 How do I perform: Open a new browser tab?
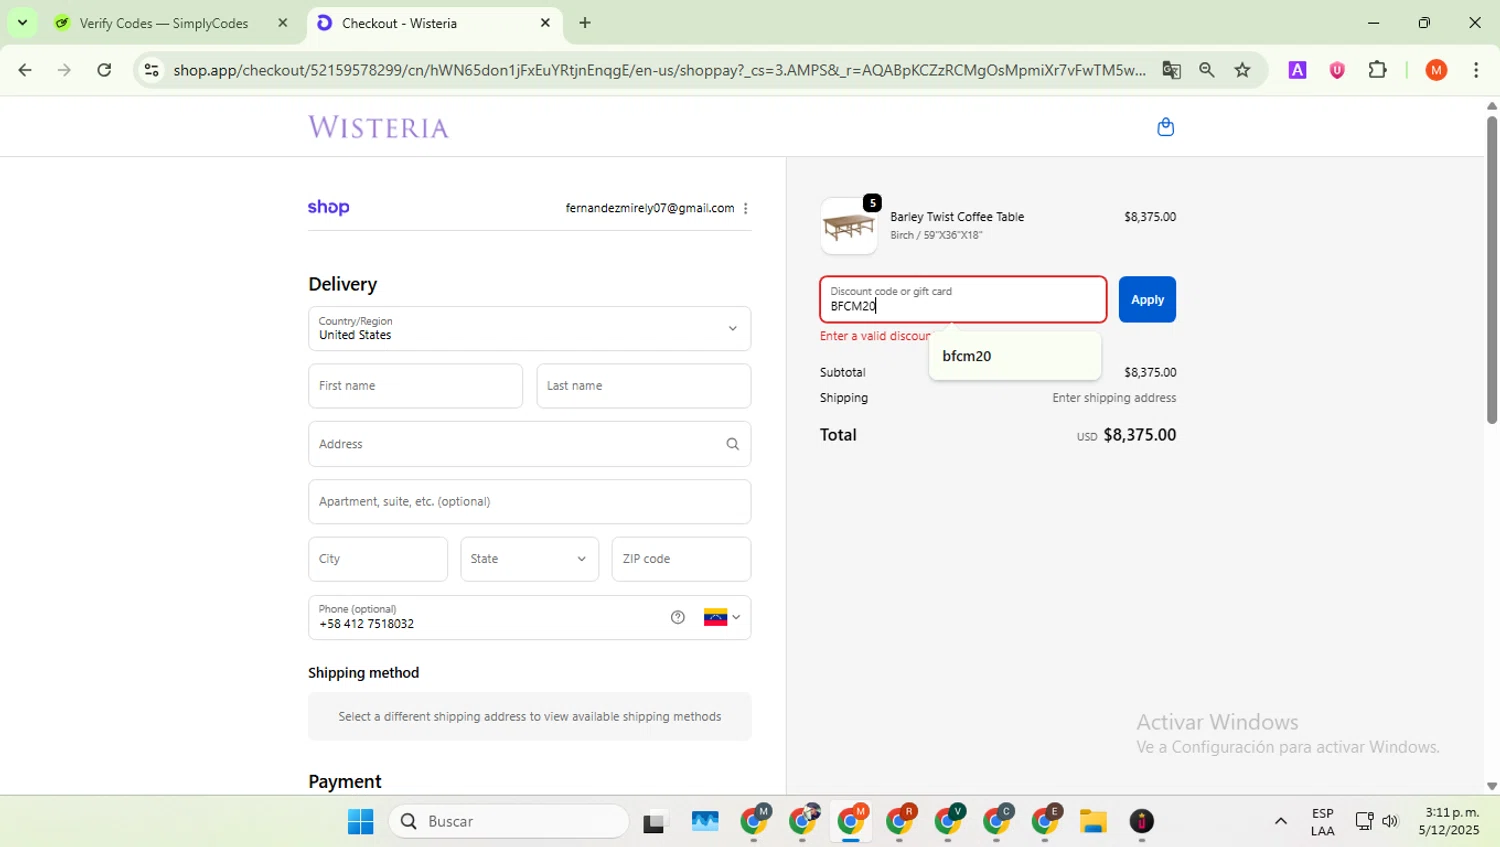coord(585,23)
